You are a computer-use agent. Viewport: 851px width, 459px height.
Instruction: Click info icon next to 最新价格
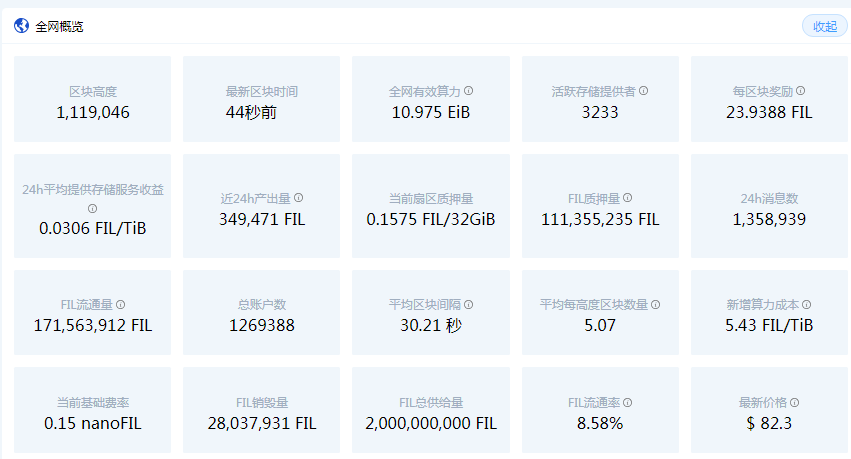point(795,402)
